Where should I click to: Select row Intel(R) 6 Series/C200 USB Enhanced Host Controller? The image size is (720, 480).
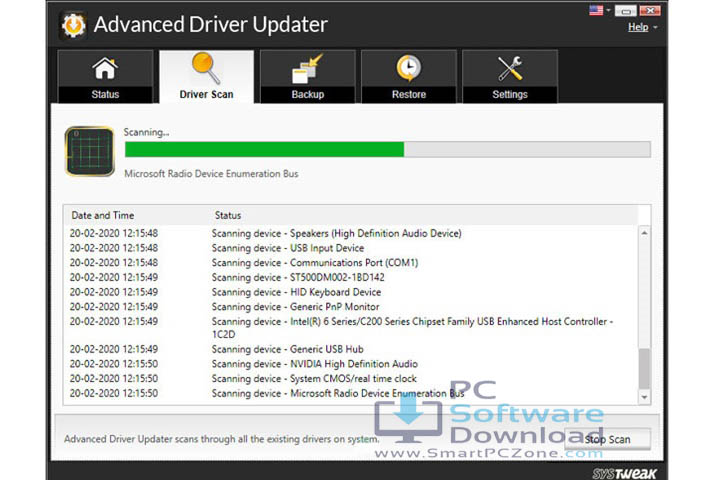[x=351, y=328]
